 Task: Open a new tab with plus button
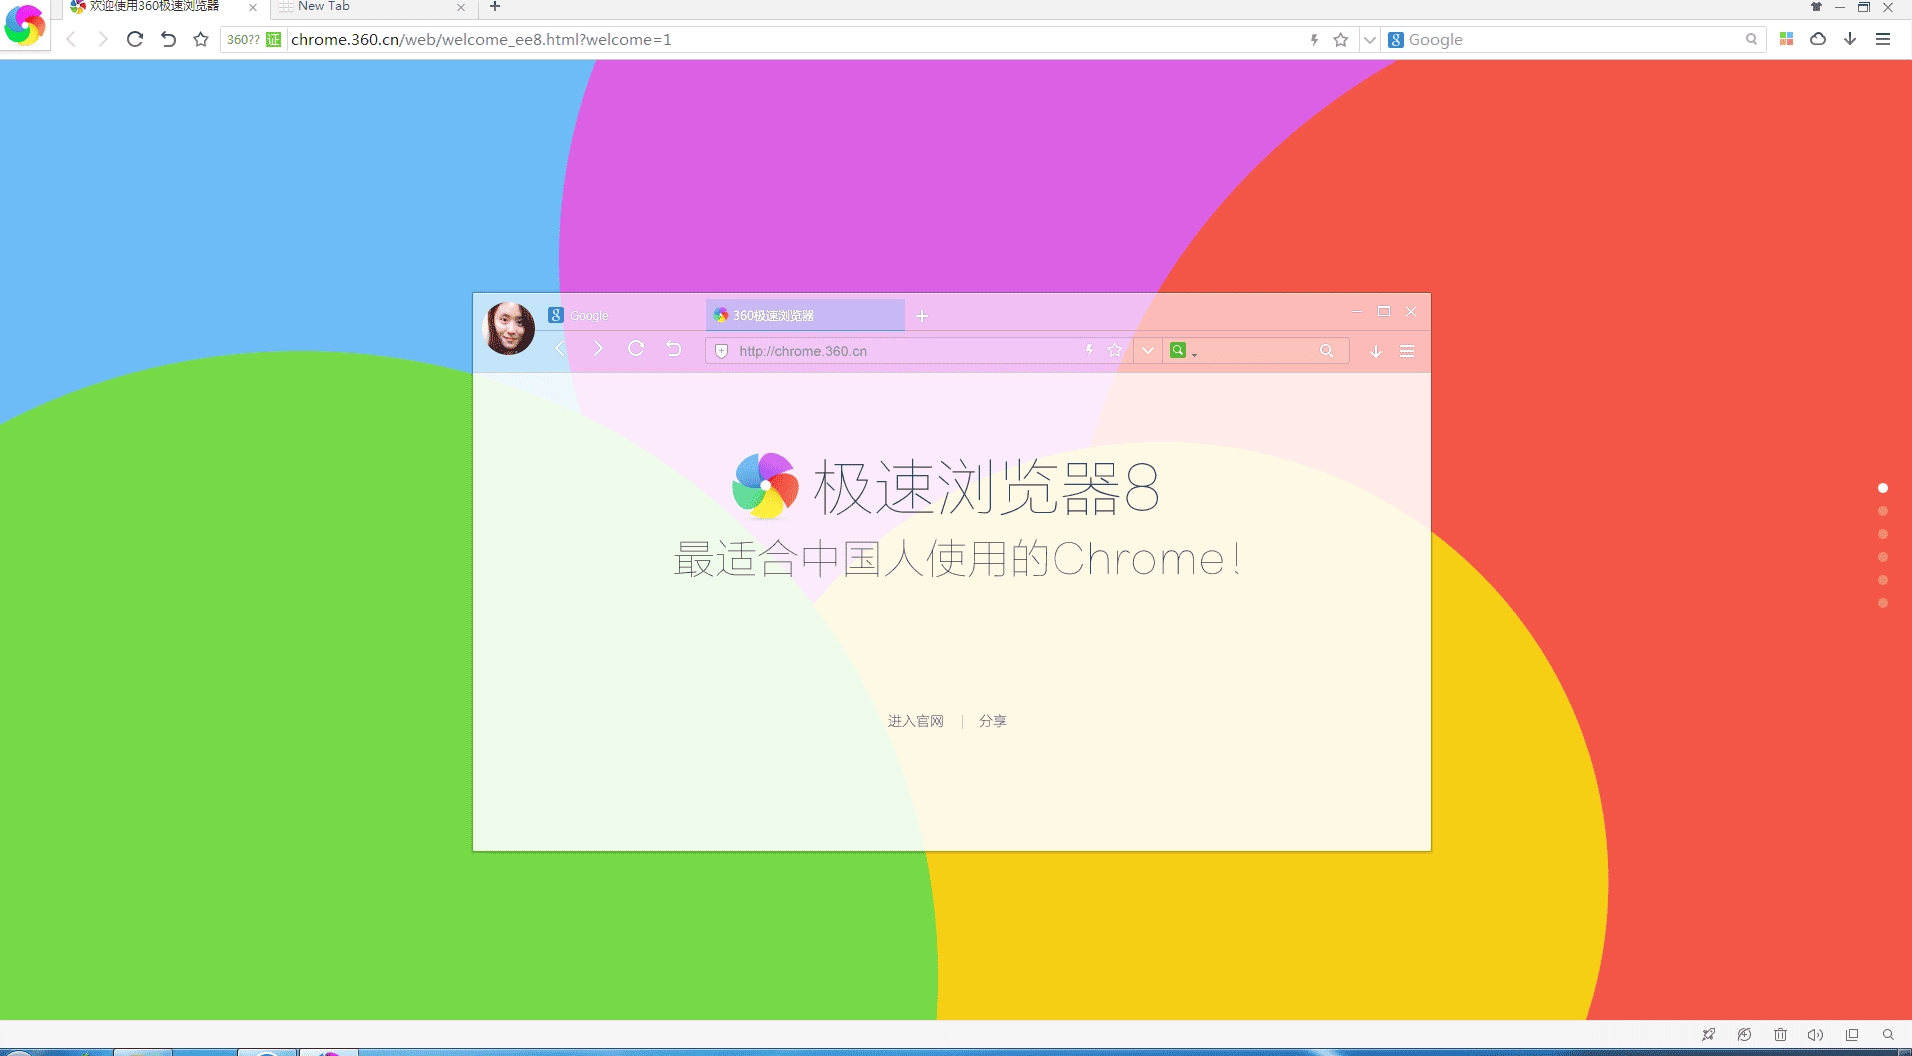click(495, 6)
